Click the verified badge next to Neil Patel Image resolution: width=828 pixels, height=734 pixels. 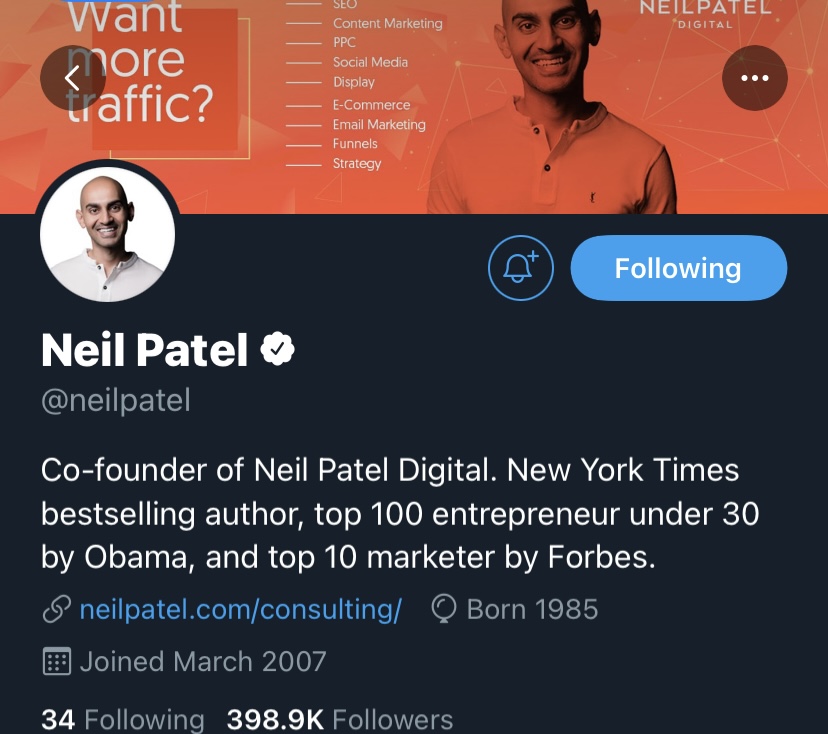[277, 348]
